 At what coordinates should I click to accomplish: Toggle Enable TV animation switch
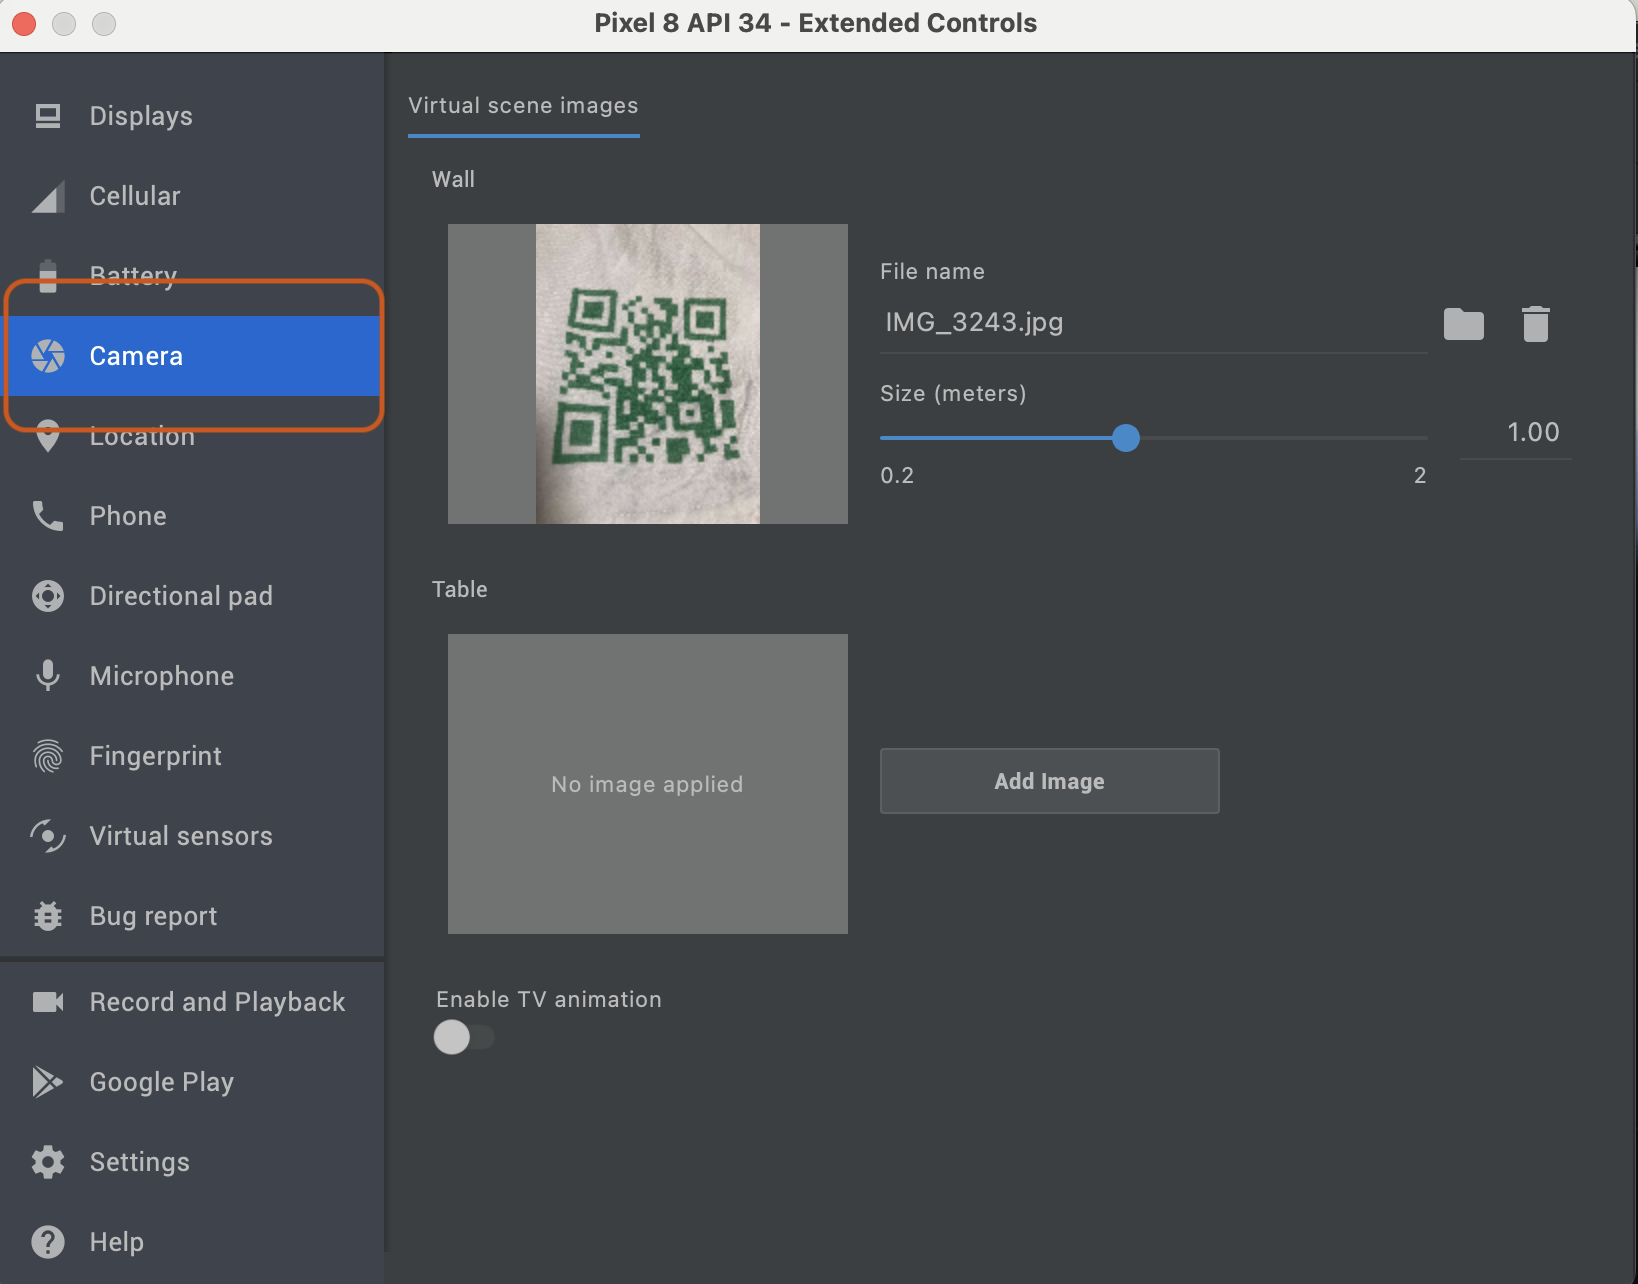pyautogui.click(x=463, y=1037)
